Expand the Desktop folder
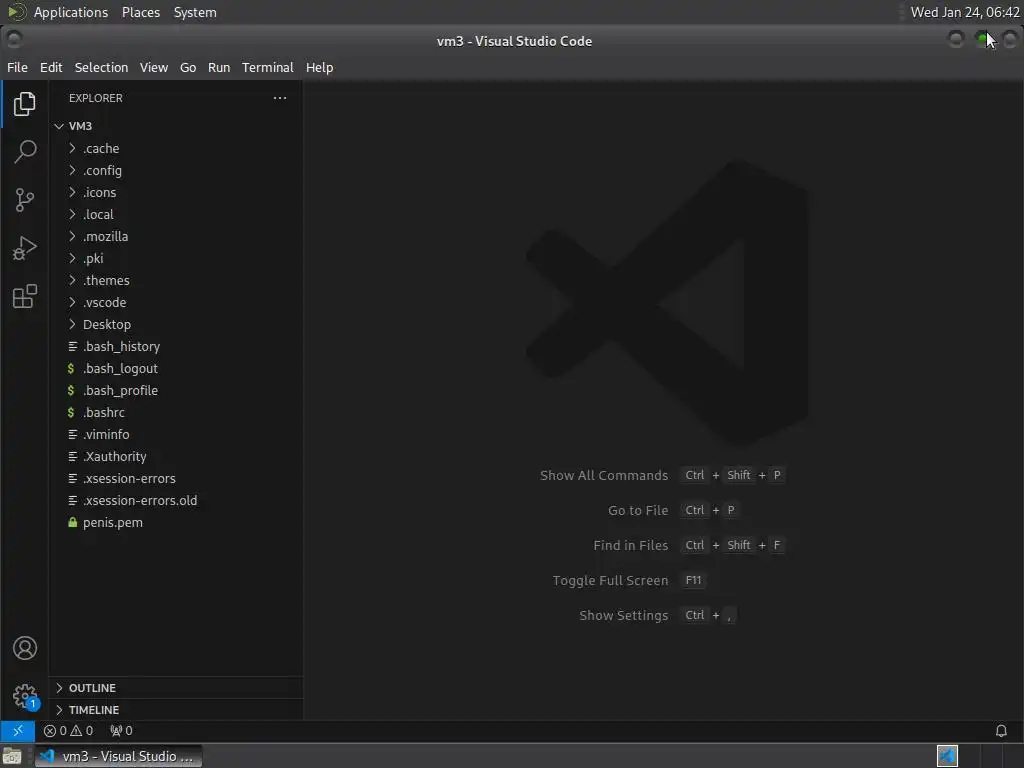 tap(175, 325)
